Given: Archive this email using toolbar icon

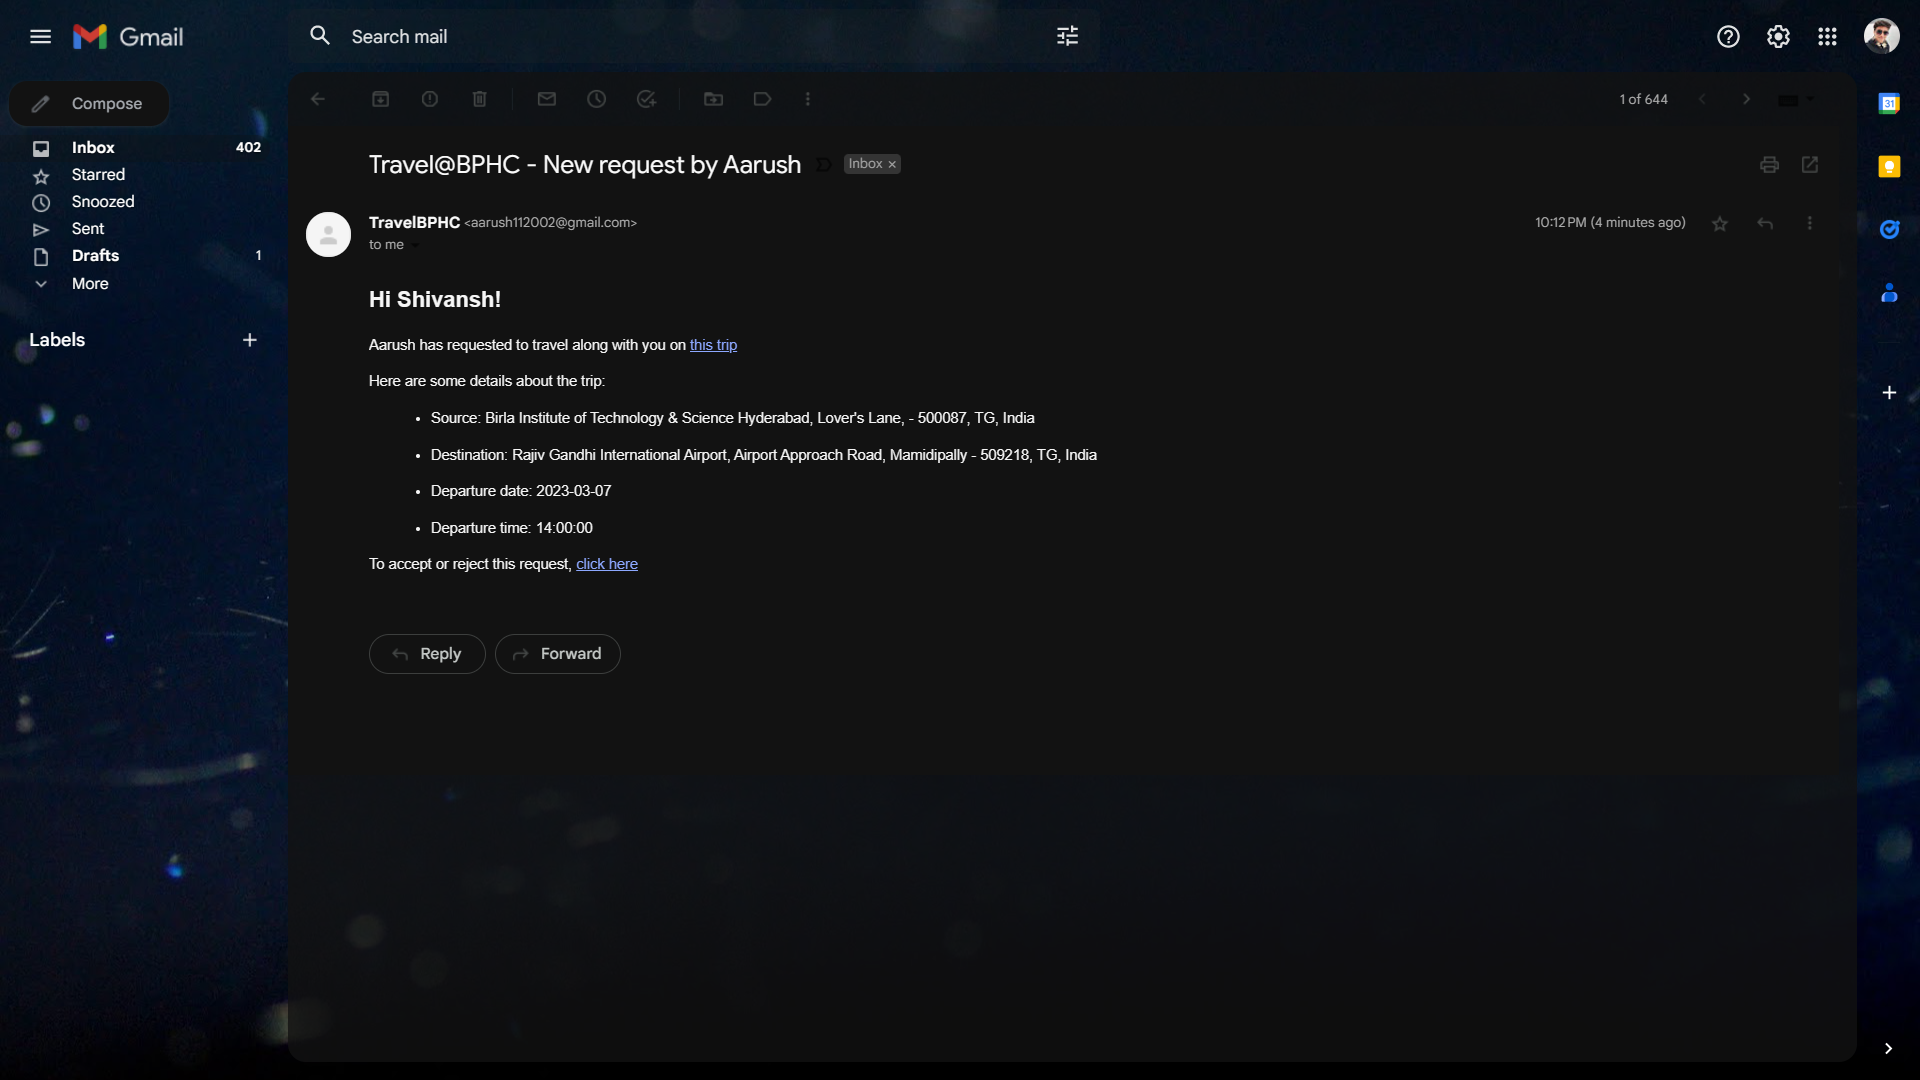Looking at the screenshot, I should pyautogui.click(x=380, y=99).
